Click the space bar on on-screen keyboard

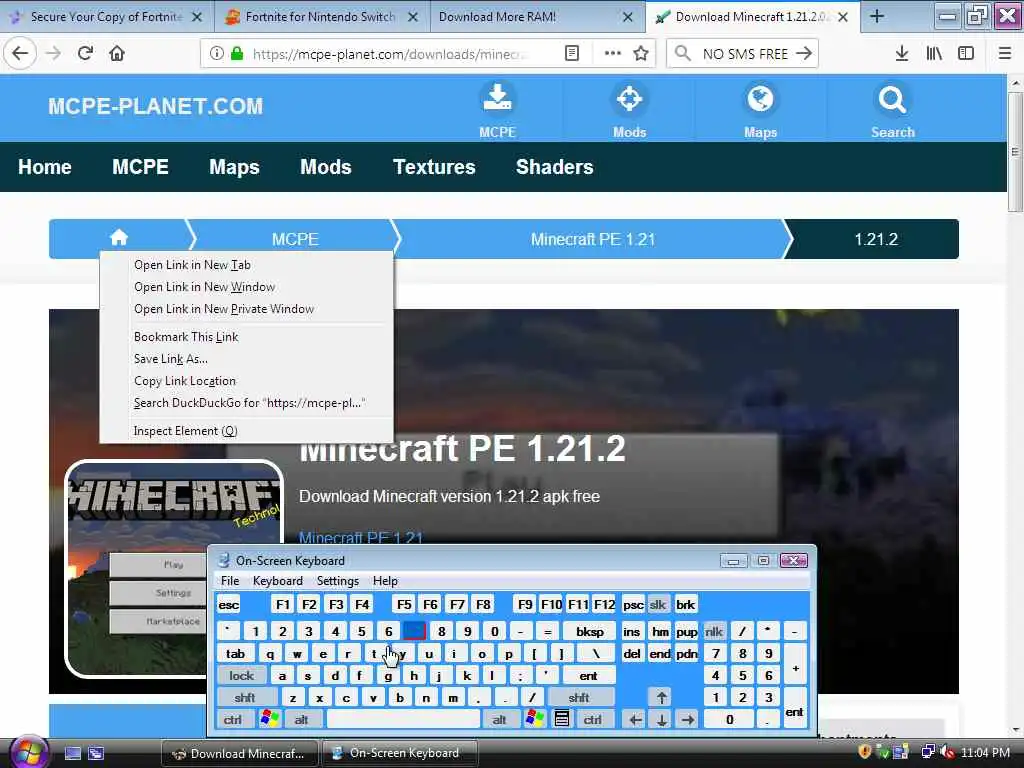point(404,719)
